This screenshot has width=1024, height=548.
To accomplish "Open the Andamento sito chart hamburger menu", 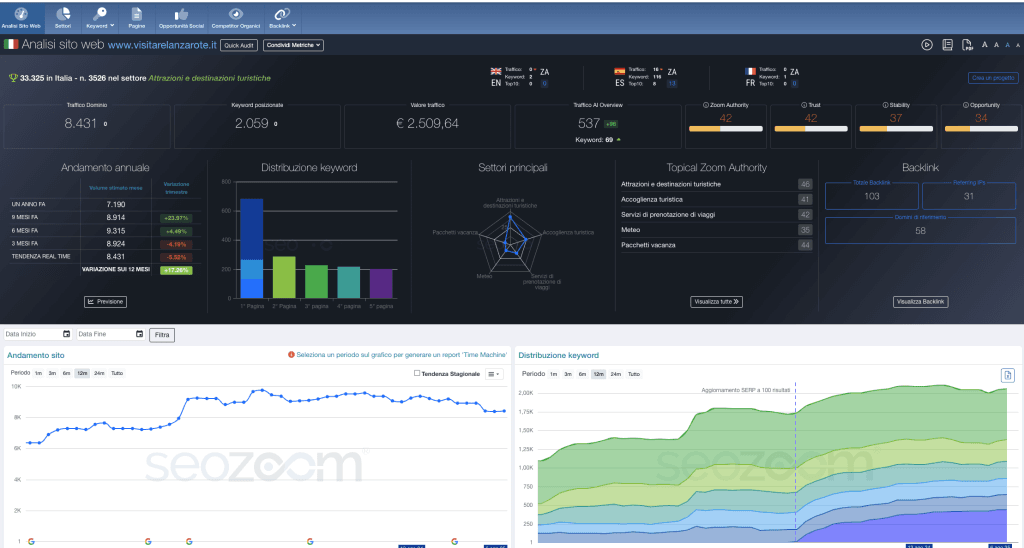I will 494,374.
